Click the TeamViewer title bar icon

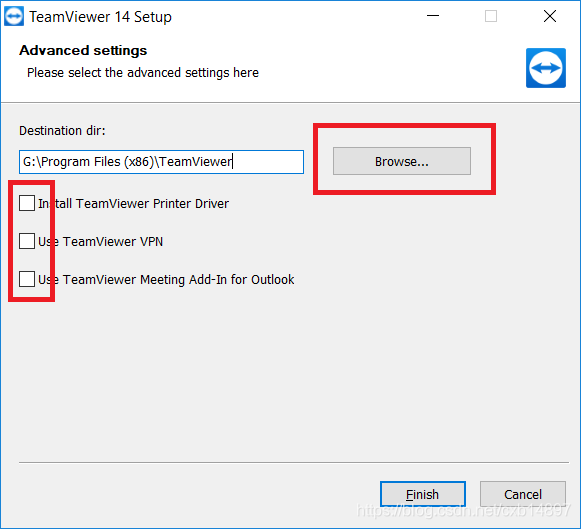[x=14, y=16]
